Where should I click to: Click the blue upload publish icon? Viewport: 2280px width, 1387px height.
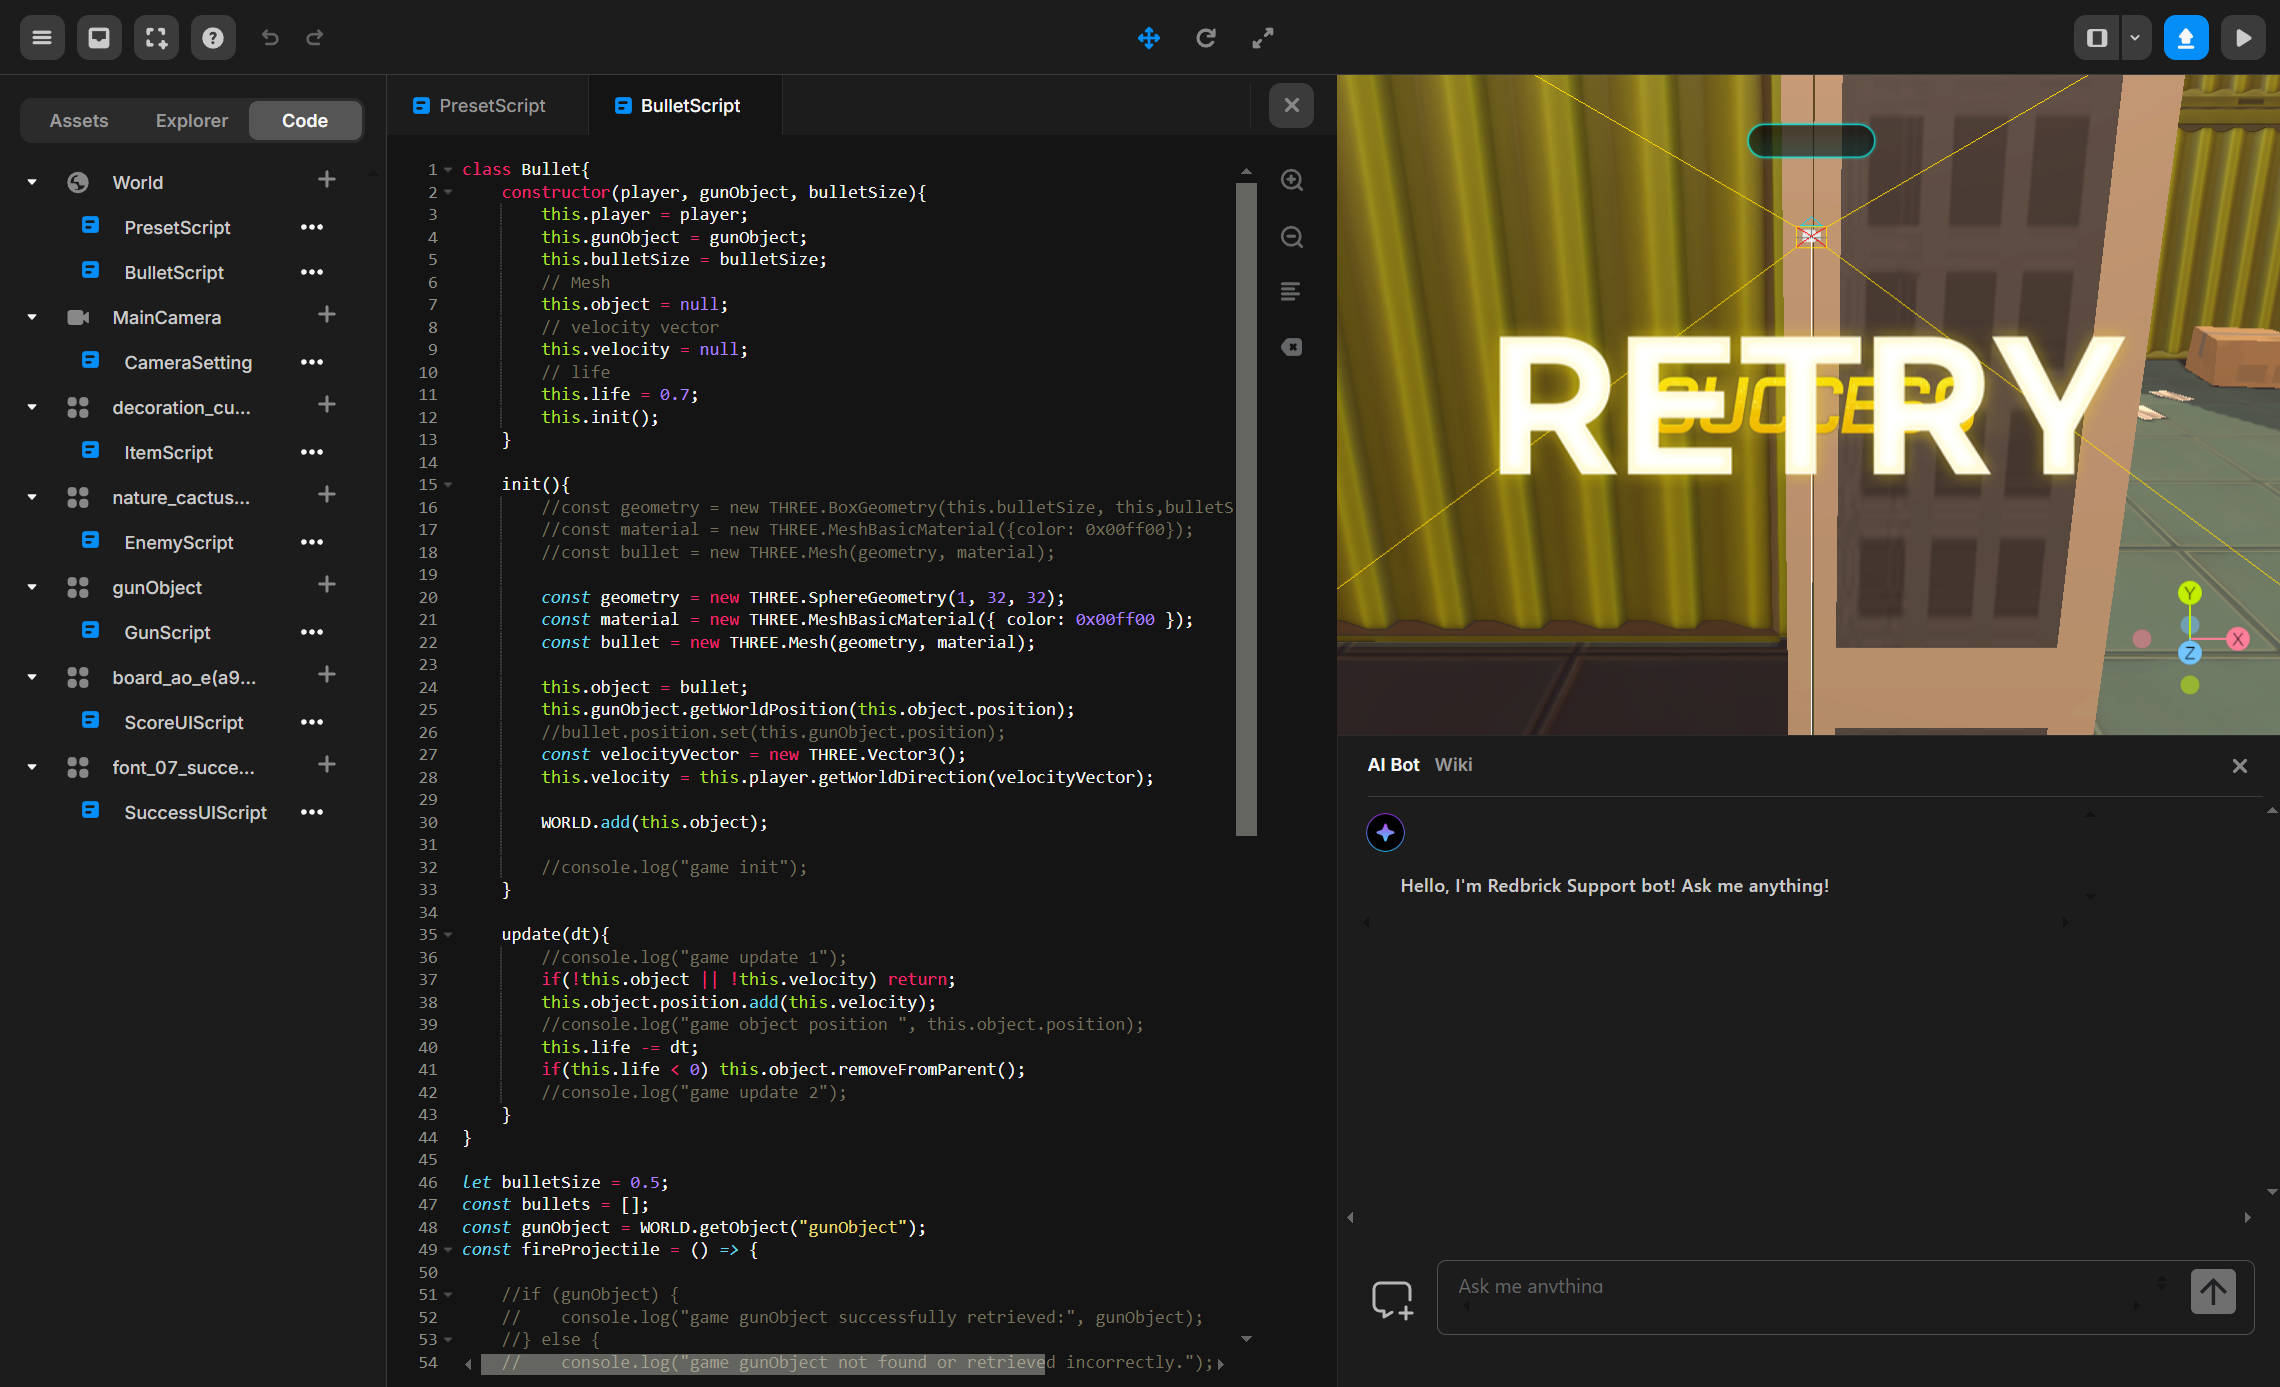click(x=2185, y=38)
